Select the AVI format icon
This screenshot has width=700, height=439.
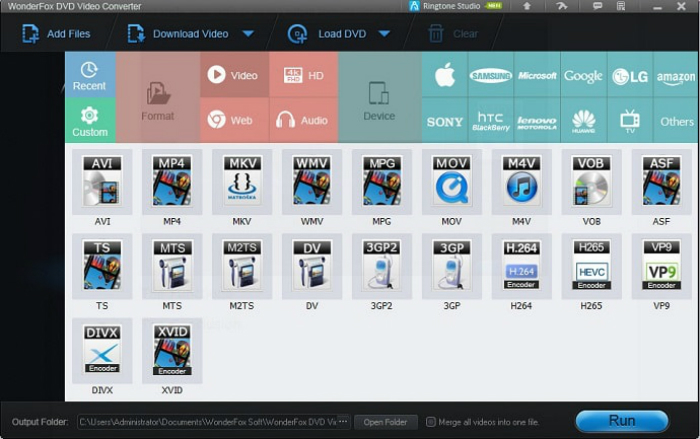[x=102, y=182]
